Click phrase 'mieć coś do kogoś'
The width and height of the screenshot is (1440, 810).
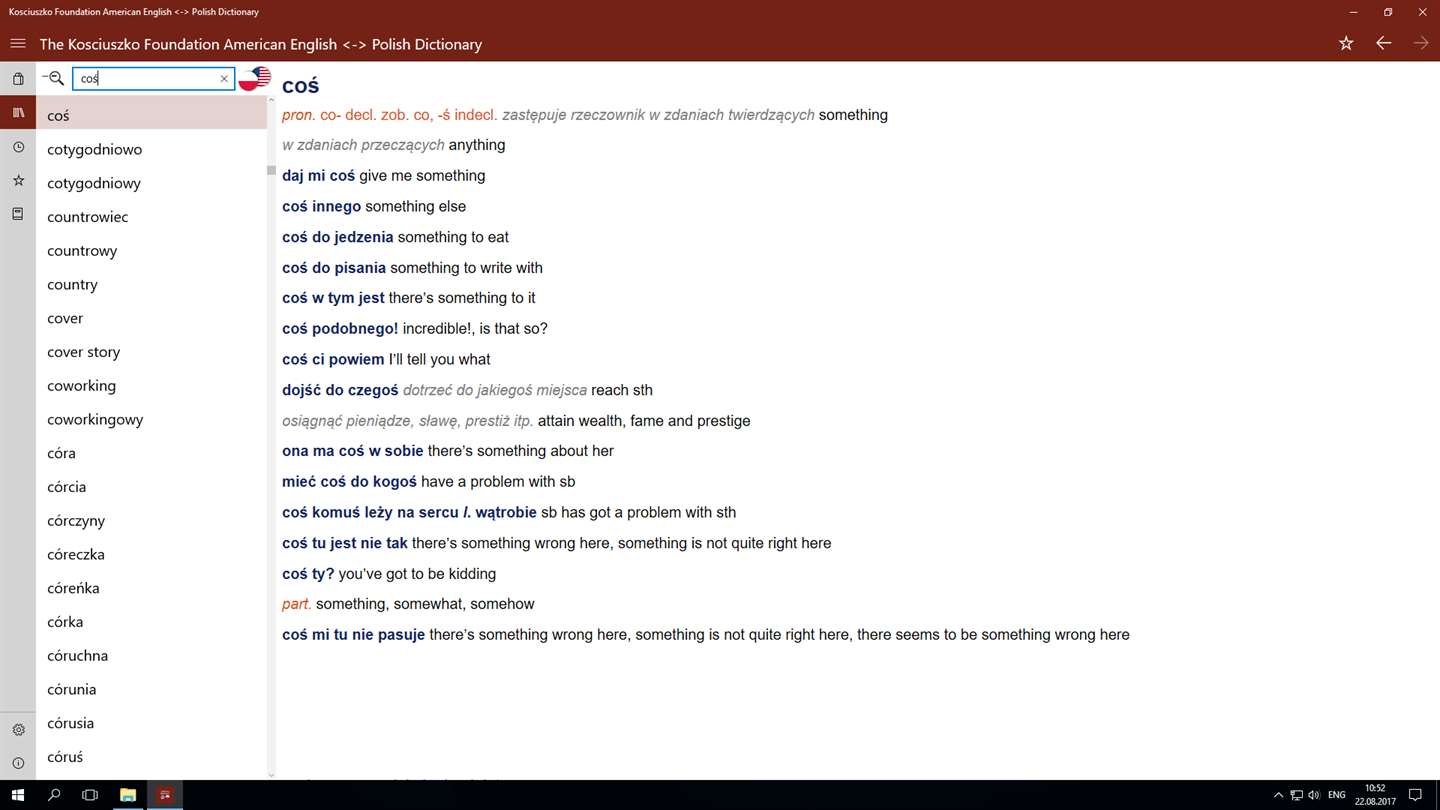click(349, 482)
